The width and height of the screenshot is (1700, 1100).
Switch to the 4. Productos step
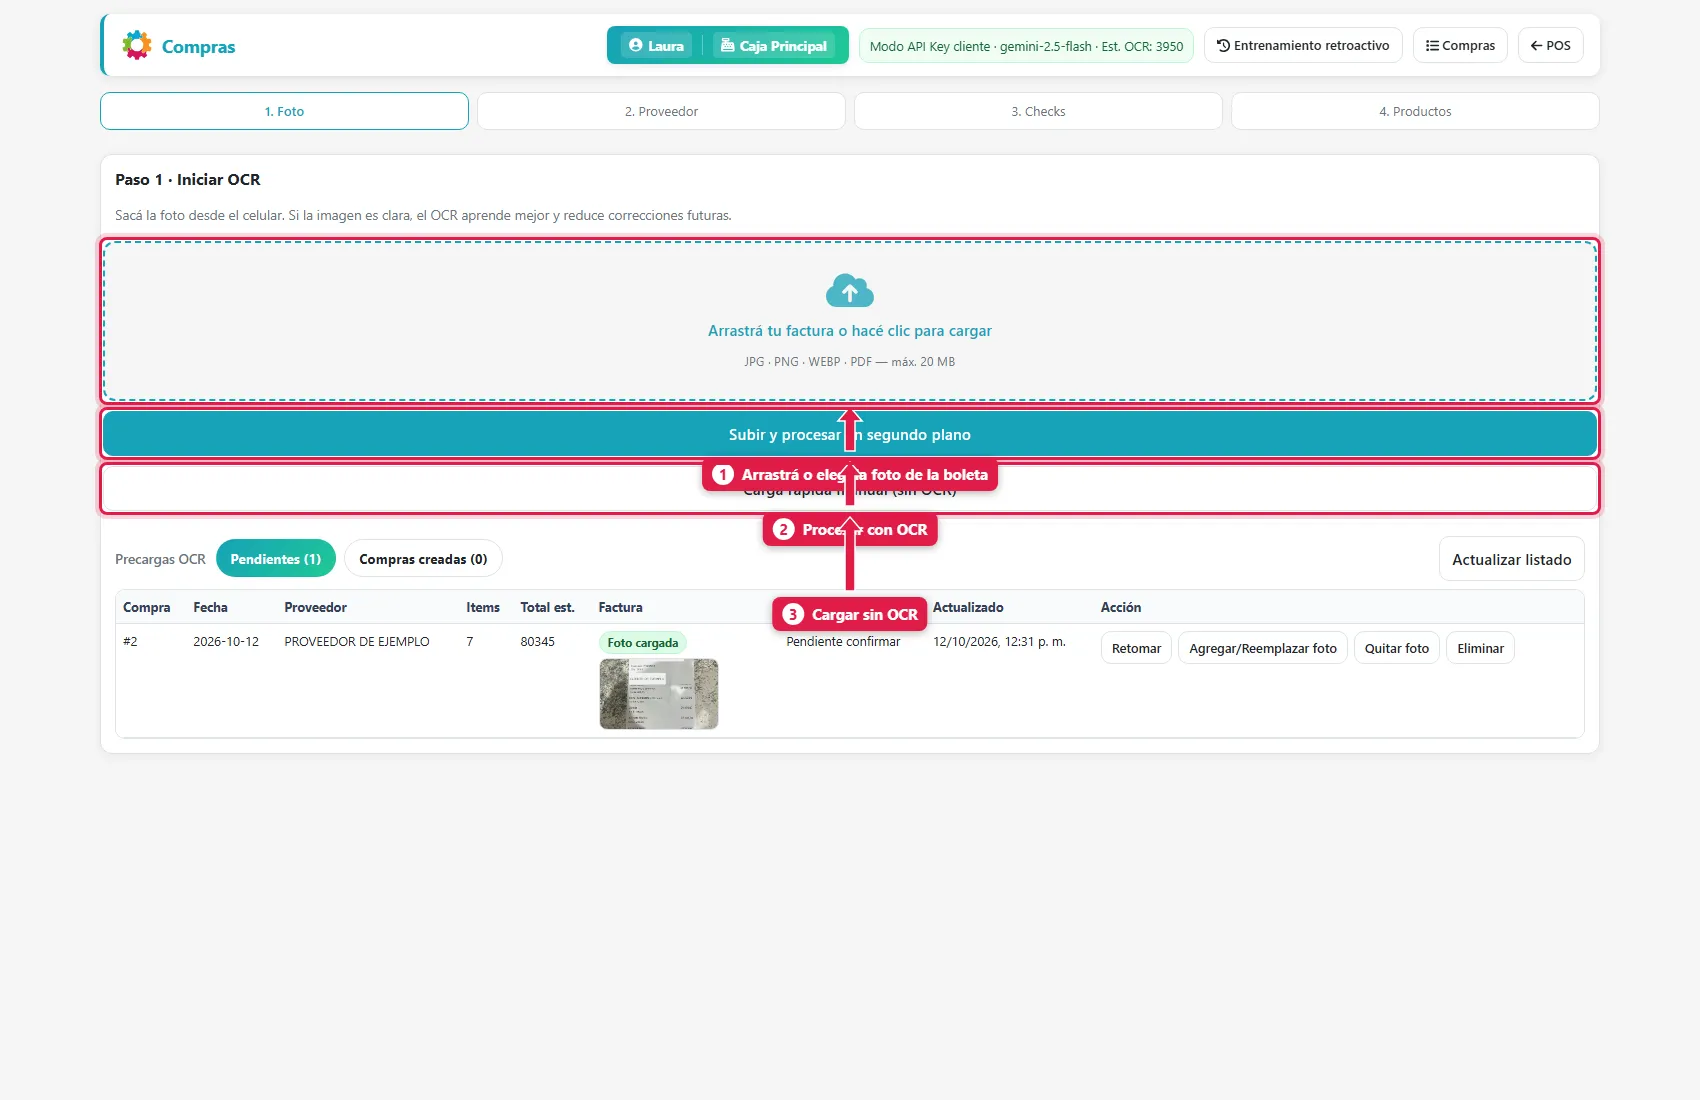[1415, 111]
